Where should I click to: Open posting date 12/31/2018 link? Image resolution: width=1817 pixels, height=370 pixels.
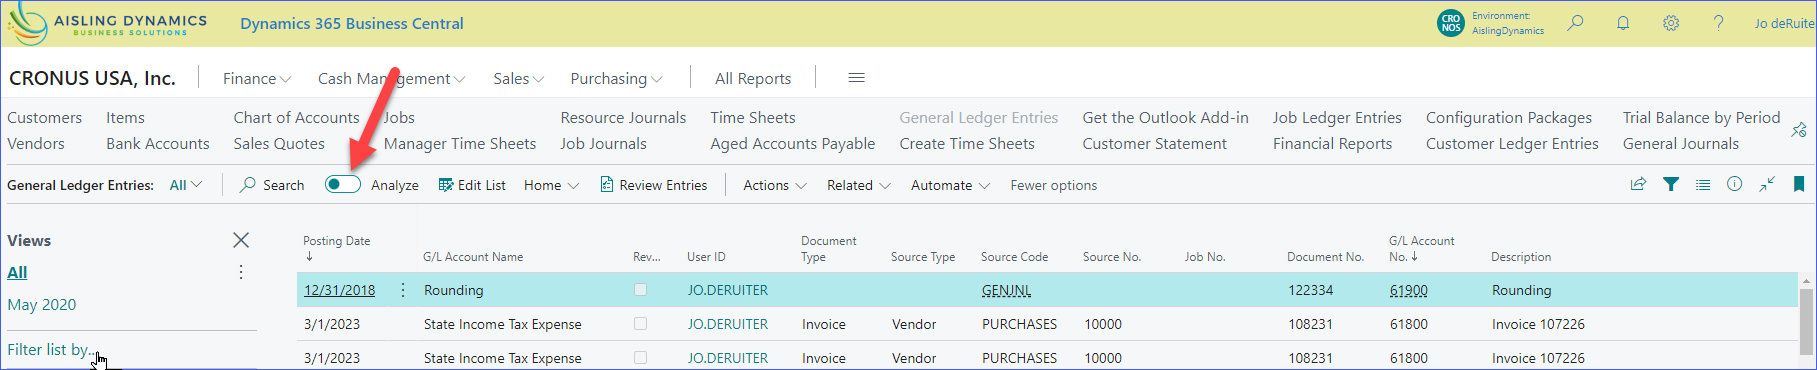tap(340, 290)
